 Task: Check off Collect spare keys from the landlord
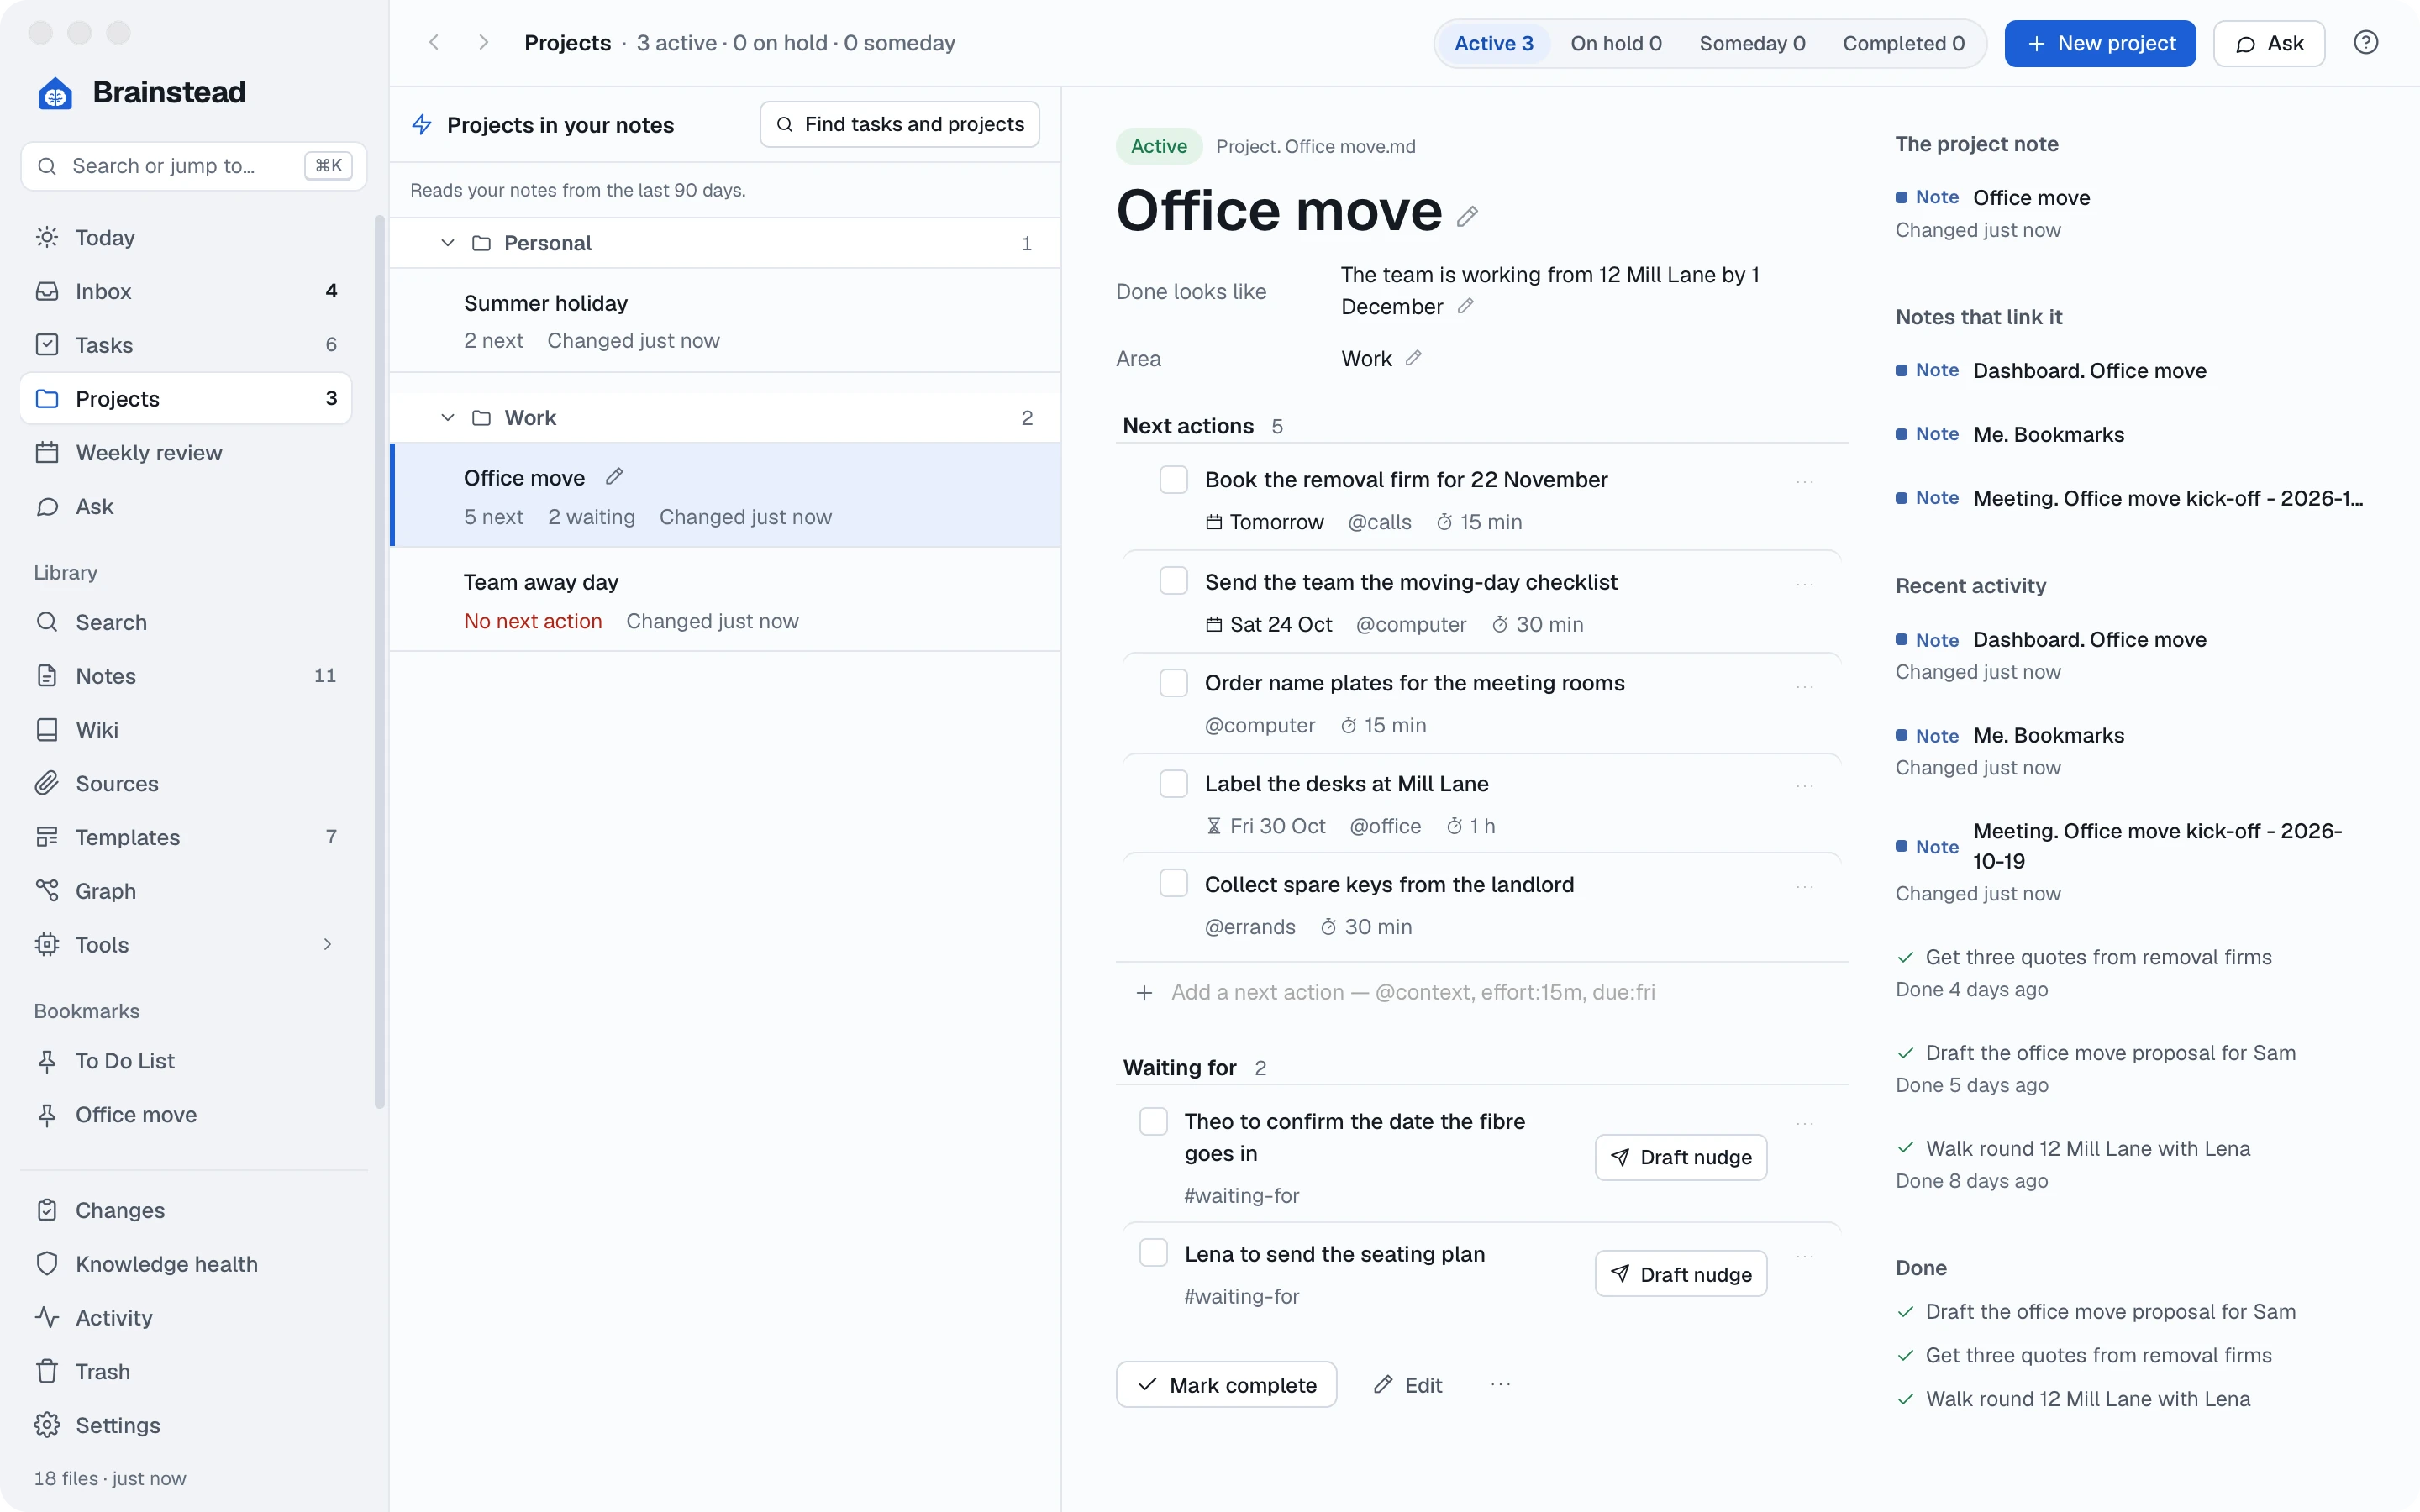(1173, 884)
